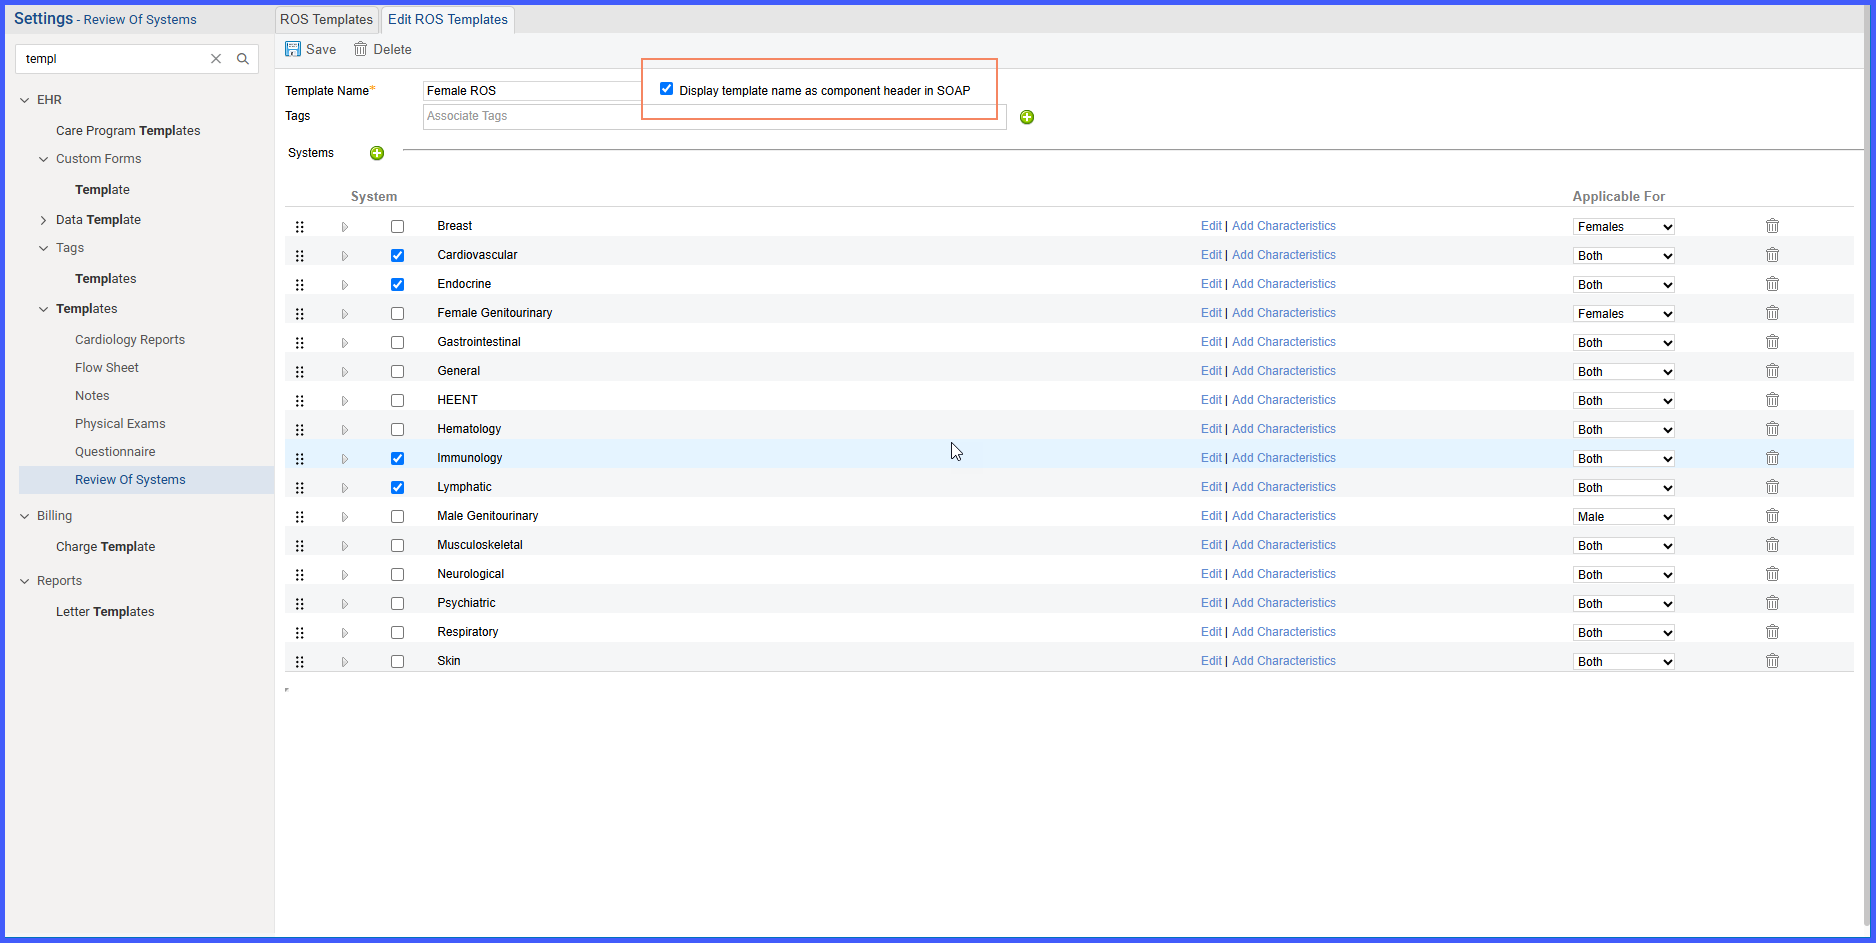
Task: Click the search magnifier icon
Action: tap(243, 59)
